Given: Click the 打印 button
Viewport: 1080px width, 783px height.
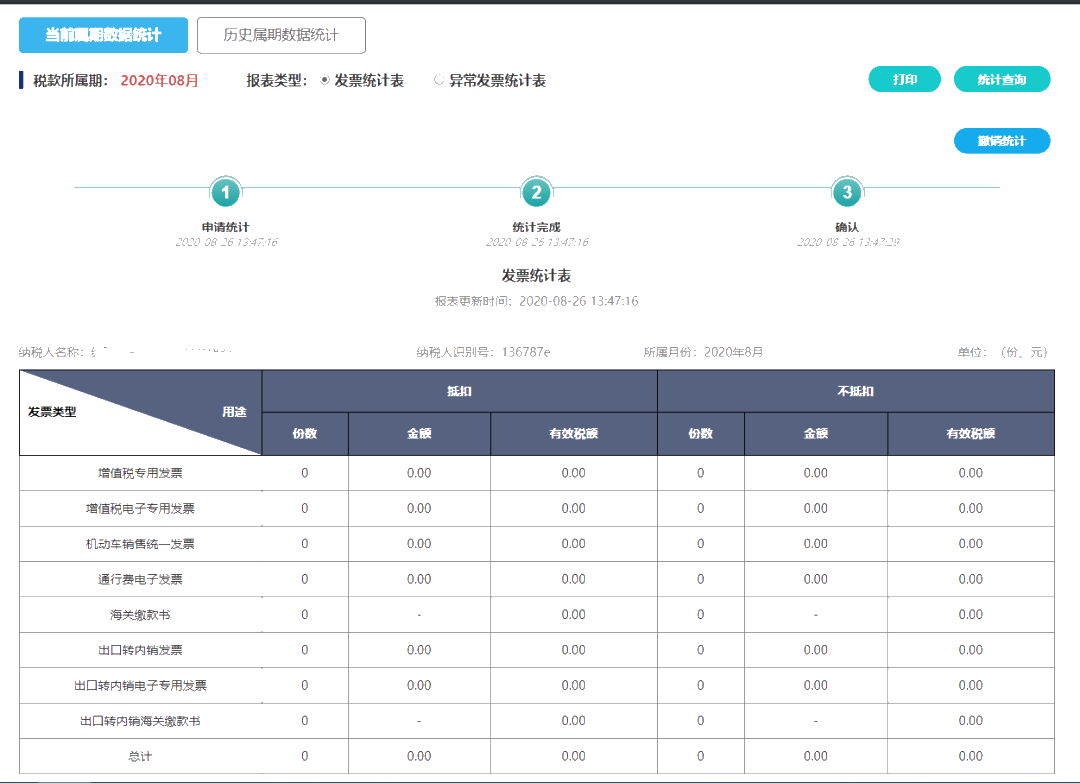Looking at the screenshot, I should [904, 78].
